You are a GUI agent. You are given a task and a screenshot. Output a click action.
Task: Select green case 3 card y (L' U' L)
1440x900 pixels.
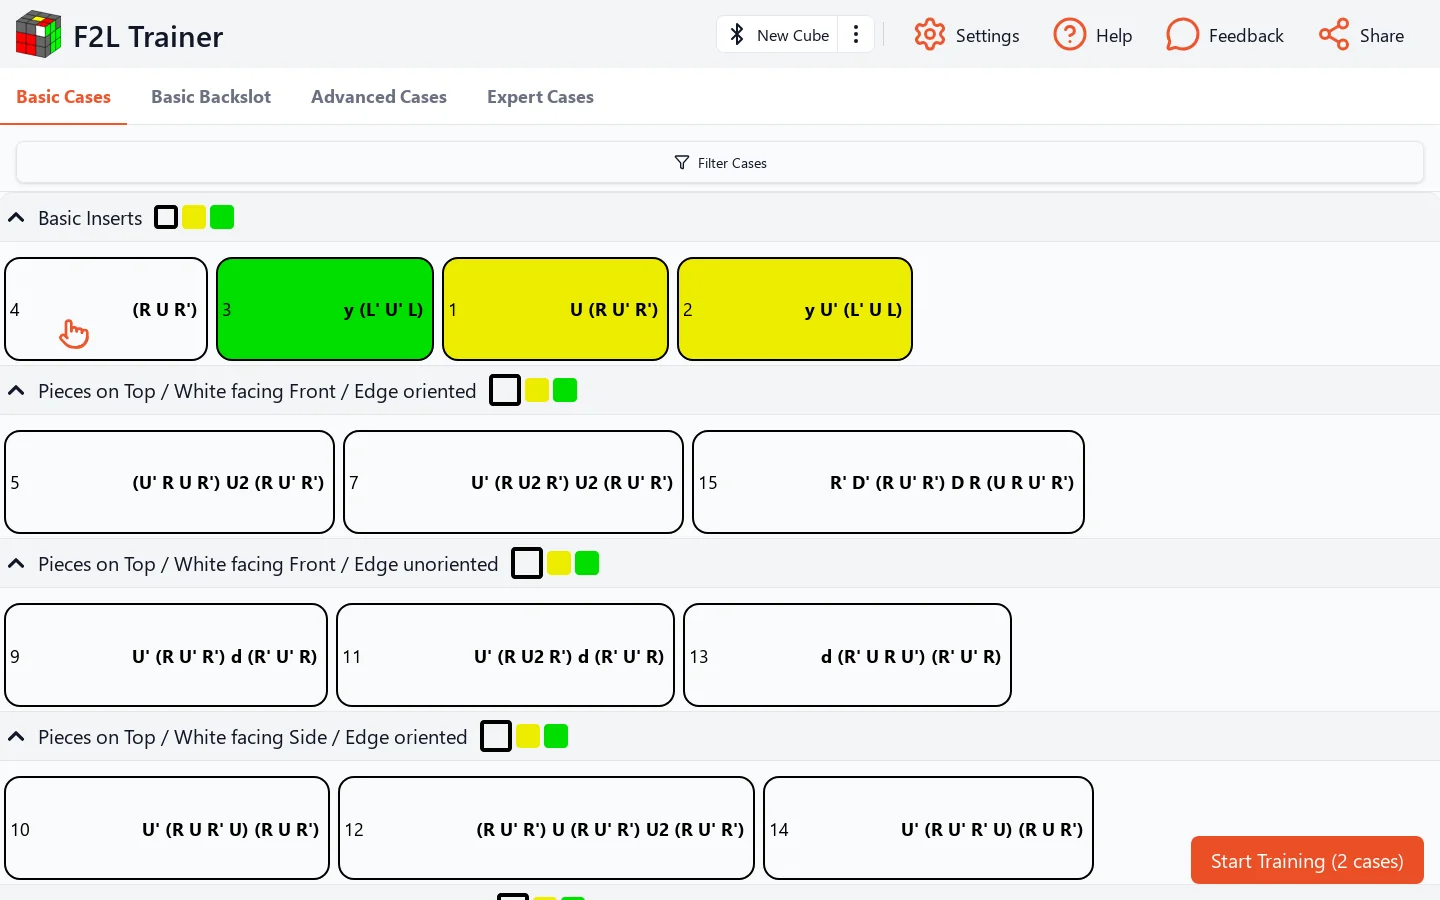click(x=325, y=309)
